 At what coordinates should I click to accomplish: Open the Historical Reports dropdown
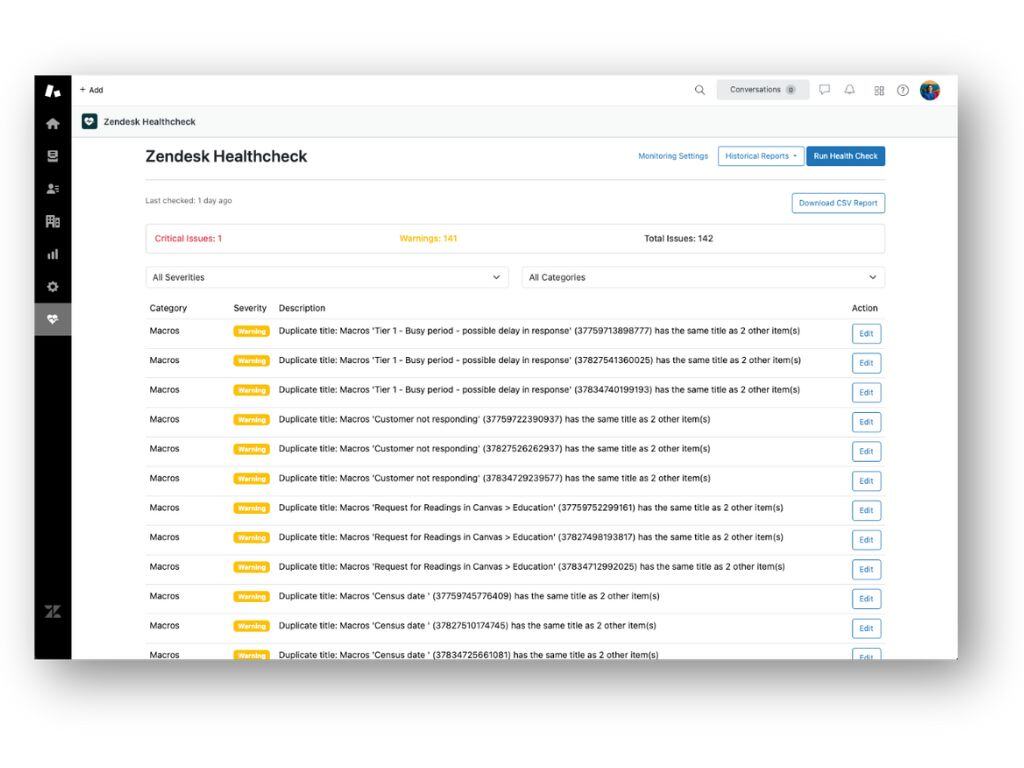click(x=761, y=156)
